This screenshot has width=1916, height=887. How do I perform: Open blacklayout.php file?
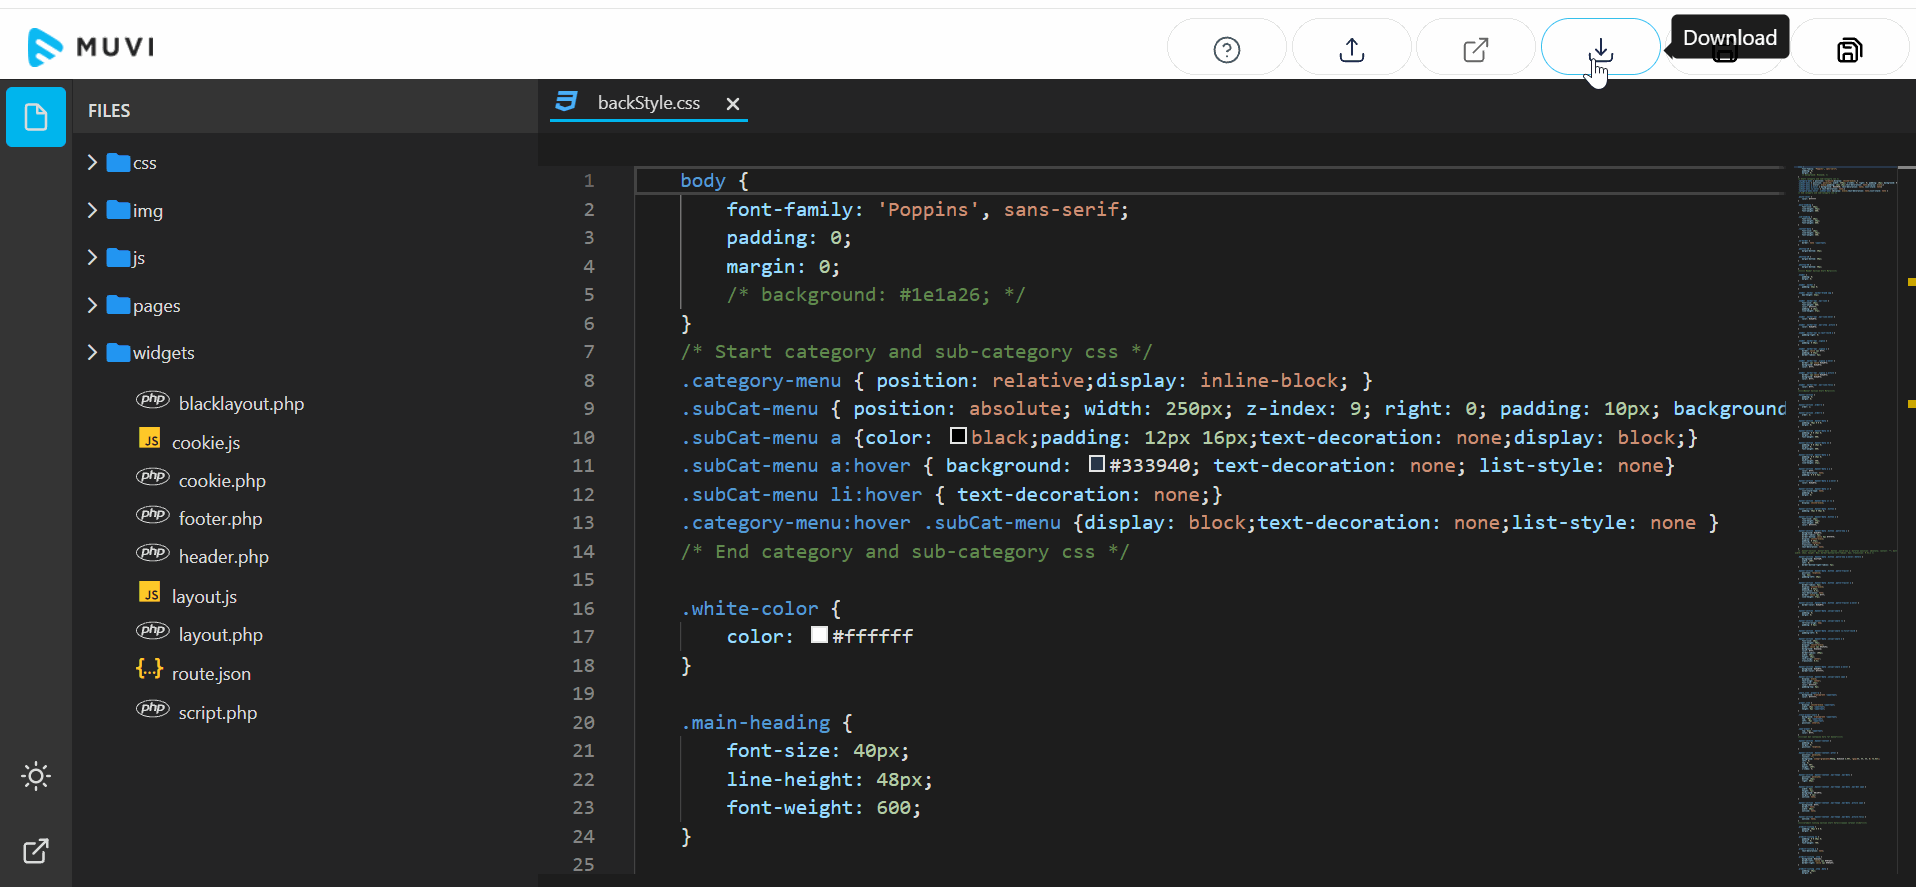240,404
